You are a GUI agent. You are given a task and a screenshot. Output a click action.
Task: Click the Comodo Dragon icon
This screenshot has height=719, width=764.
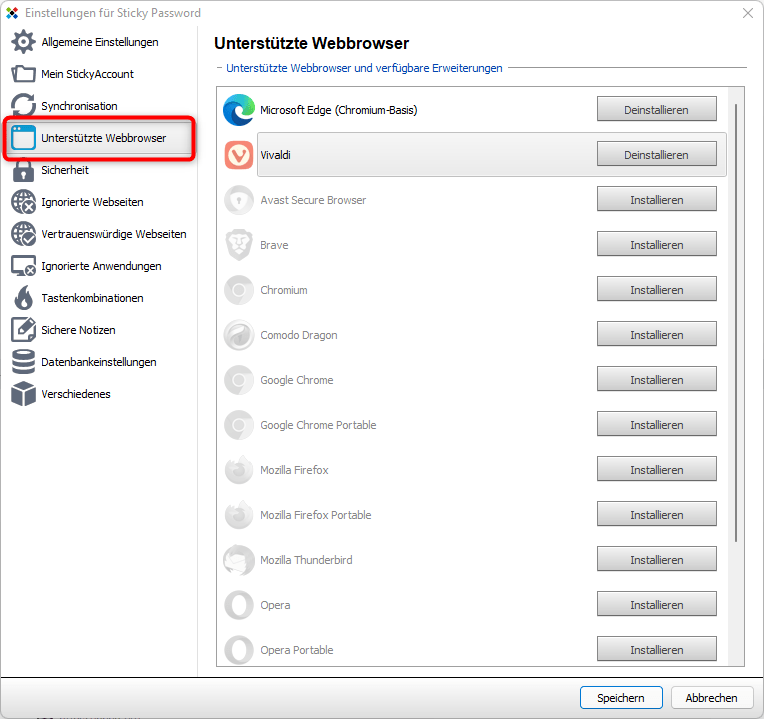239,335
